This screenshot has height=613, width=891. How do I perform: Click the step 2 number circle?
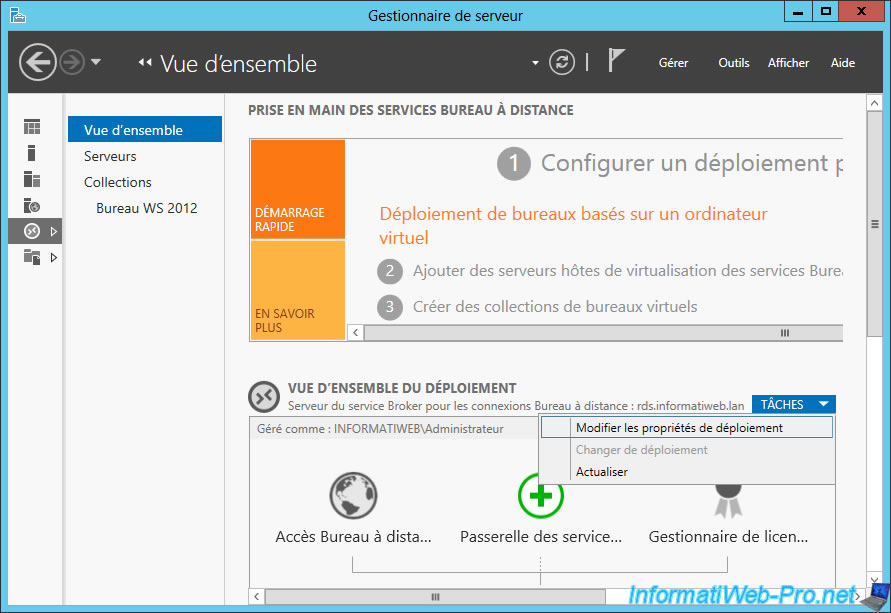[390, 271]
